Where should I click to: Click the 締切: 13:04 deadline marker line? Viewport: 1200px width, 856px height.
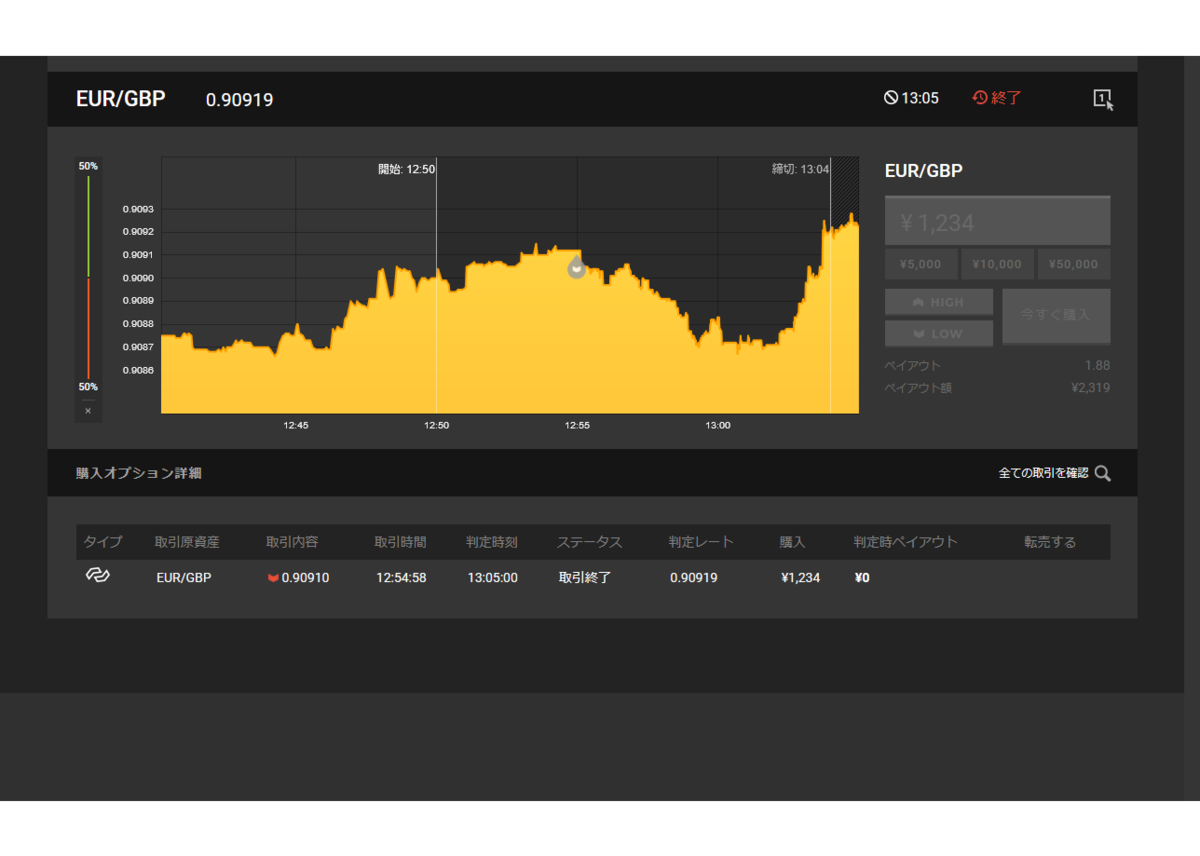830,285
